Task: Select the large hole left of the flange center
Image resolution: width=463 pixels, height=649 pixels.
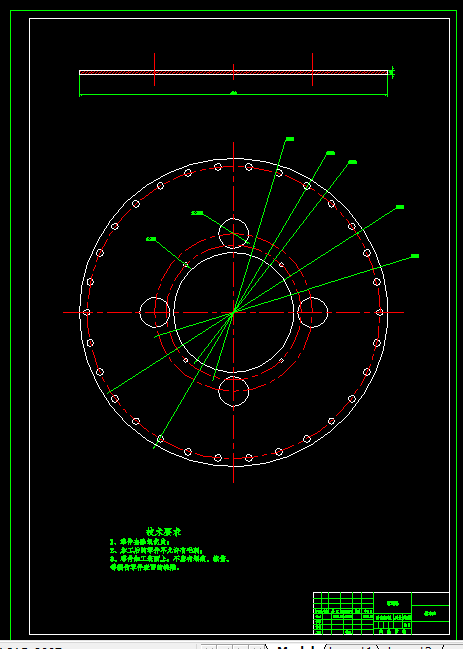Action: click(155, 312)
